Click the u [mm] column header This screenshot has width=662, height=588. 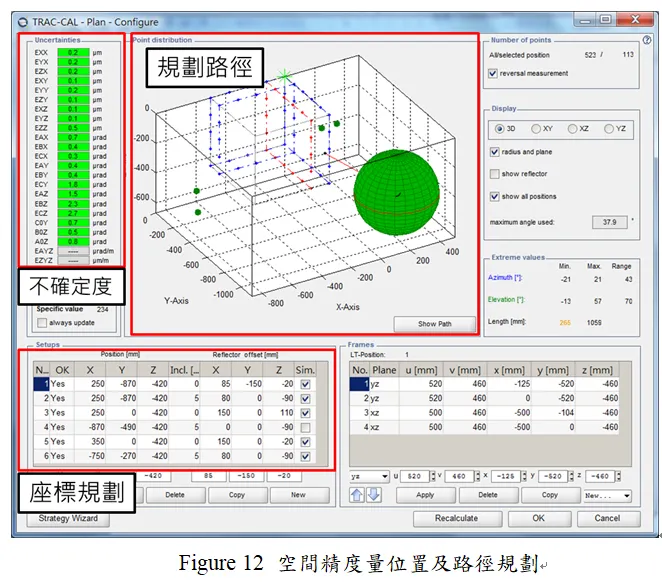[x=421, y=370]
